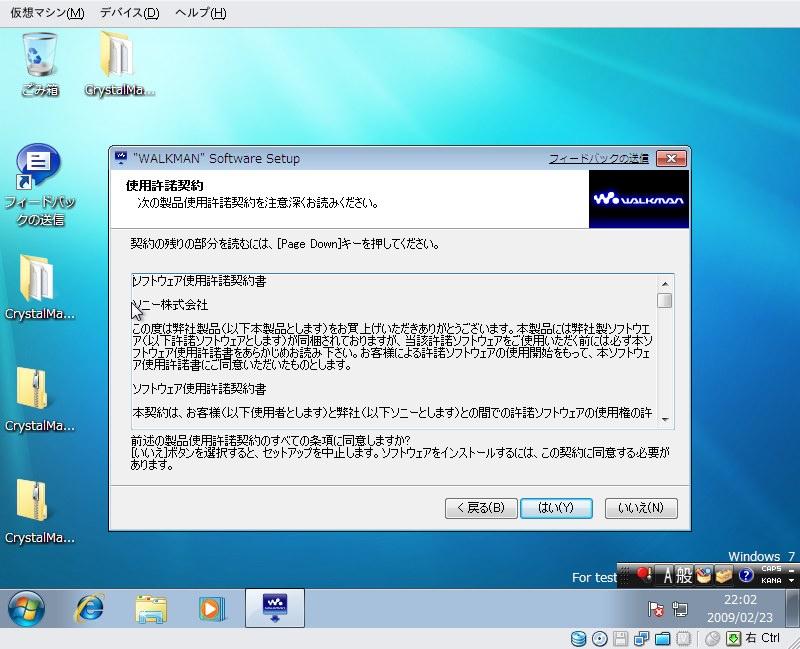The image size is (800, 649).
Task: Click the VirtualBox virtualization chip status icon
Action: pyautogui.click(x=684, y=638)
